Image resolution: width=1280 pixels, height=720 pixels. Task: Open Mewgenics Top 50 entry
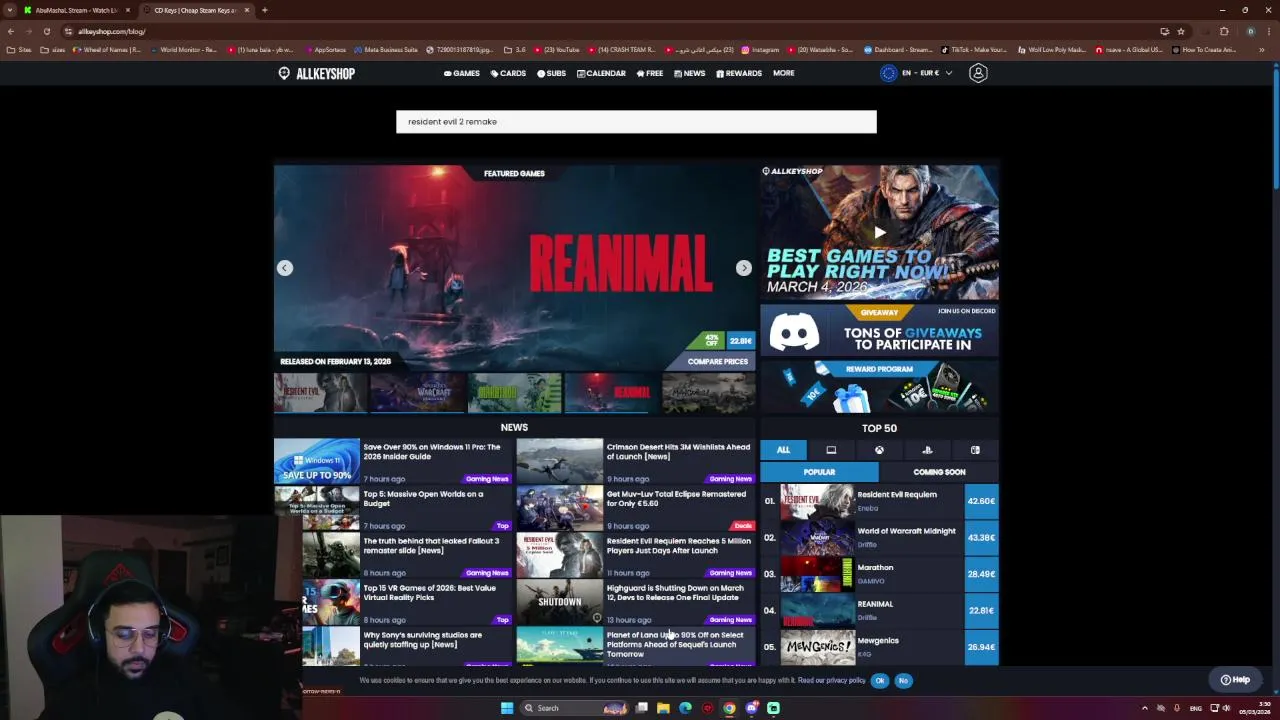point(880,647)
